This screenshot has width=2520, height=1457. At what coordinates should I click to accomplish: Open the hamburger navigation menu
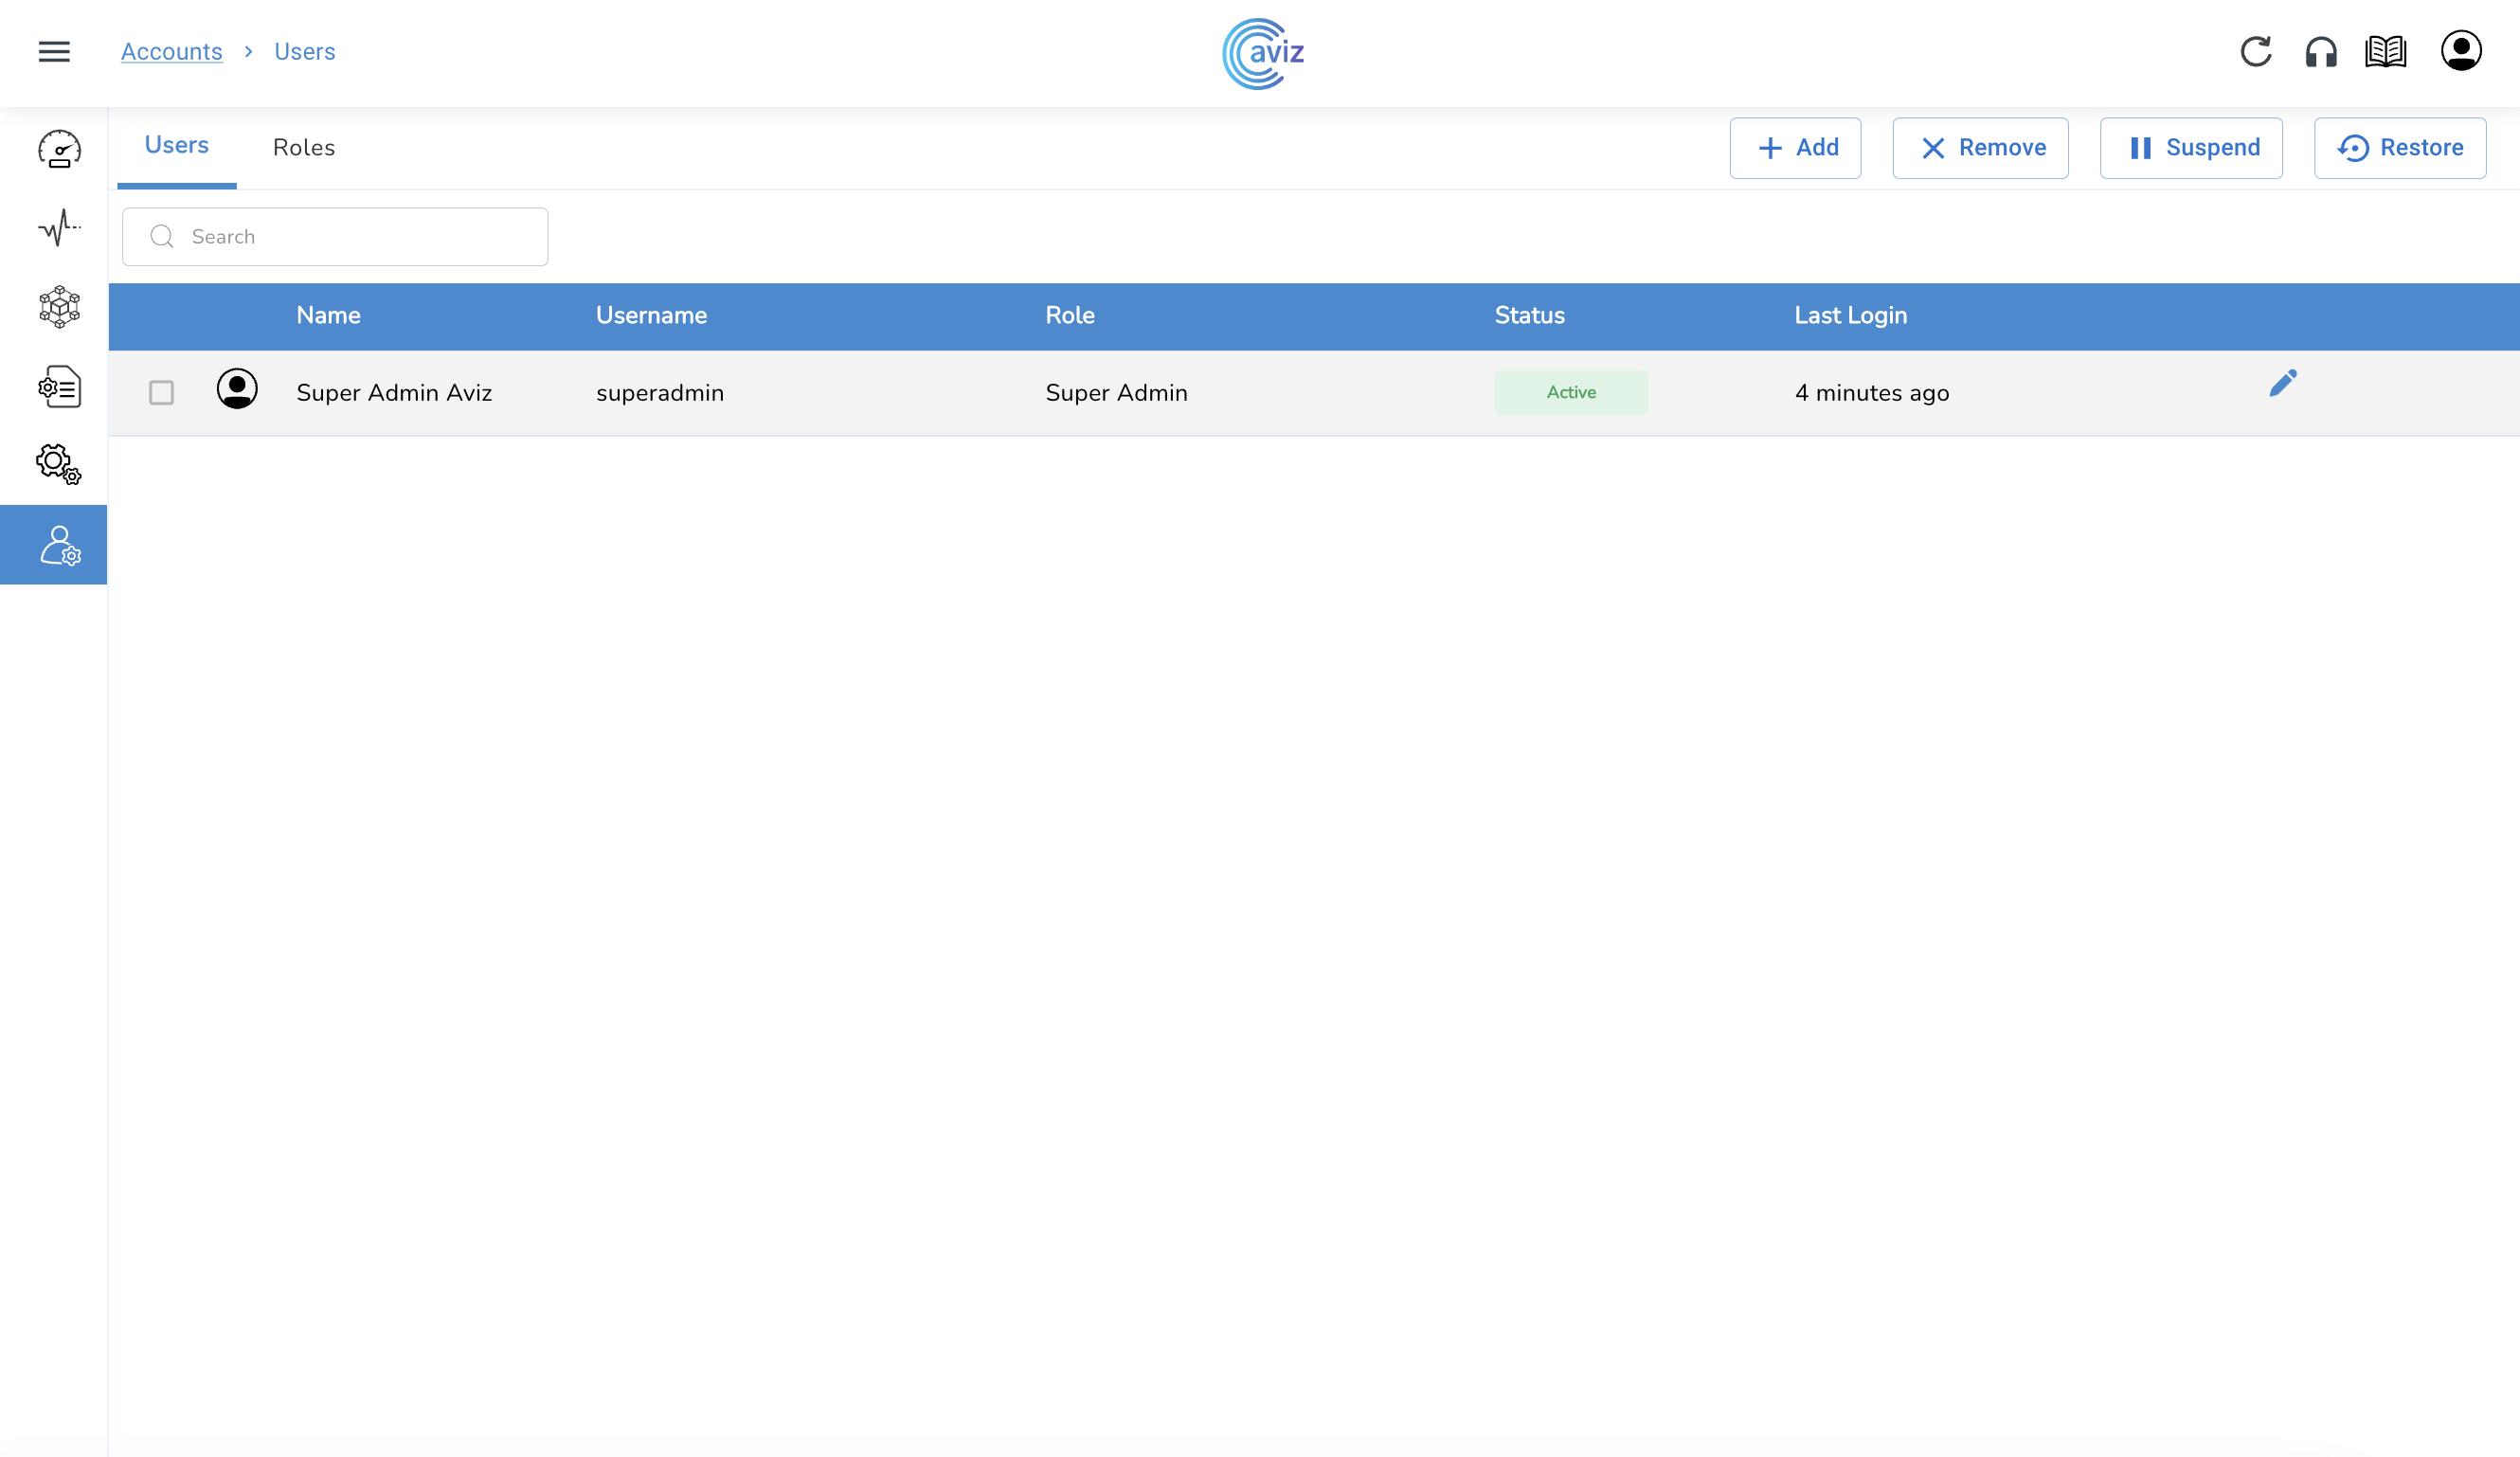click(54, 52)
